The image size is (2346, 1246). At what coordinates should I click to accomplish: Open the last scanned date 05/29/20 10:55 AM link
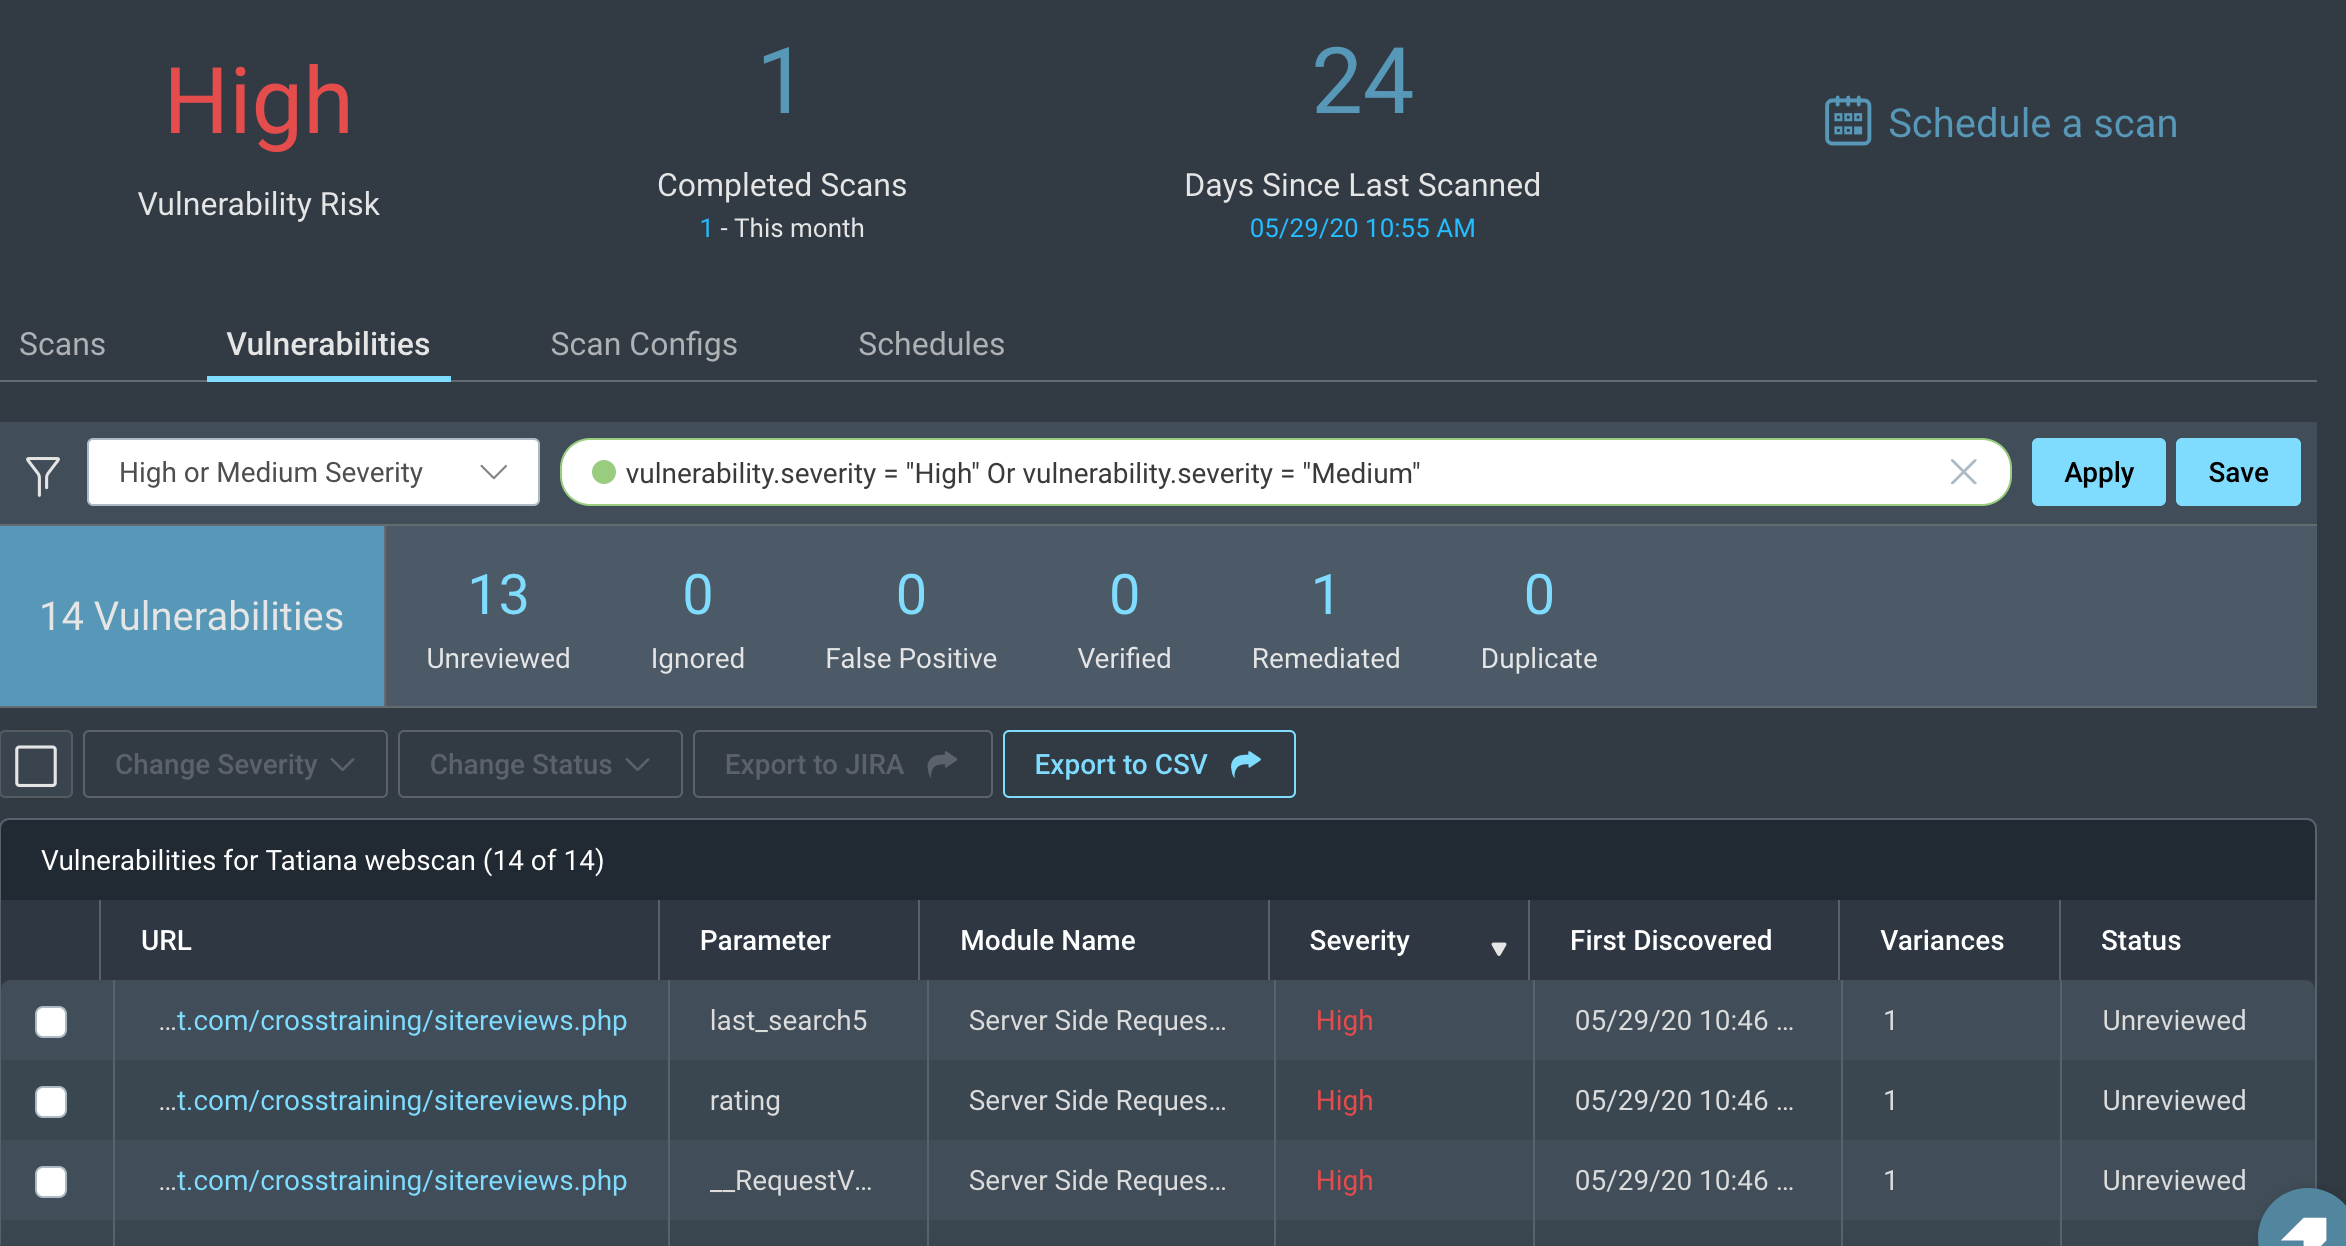[x=1362, y=228]
